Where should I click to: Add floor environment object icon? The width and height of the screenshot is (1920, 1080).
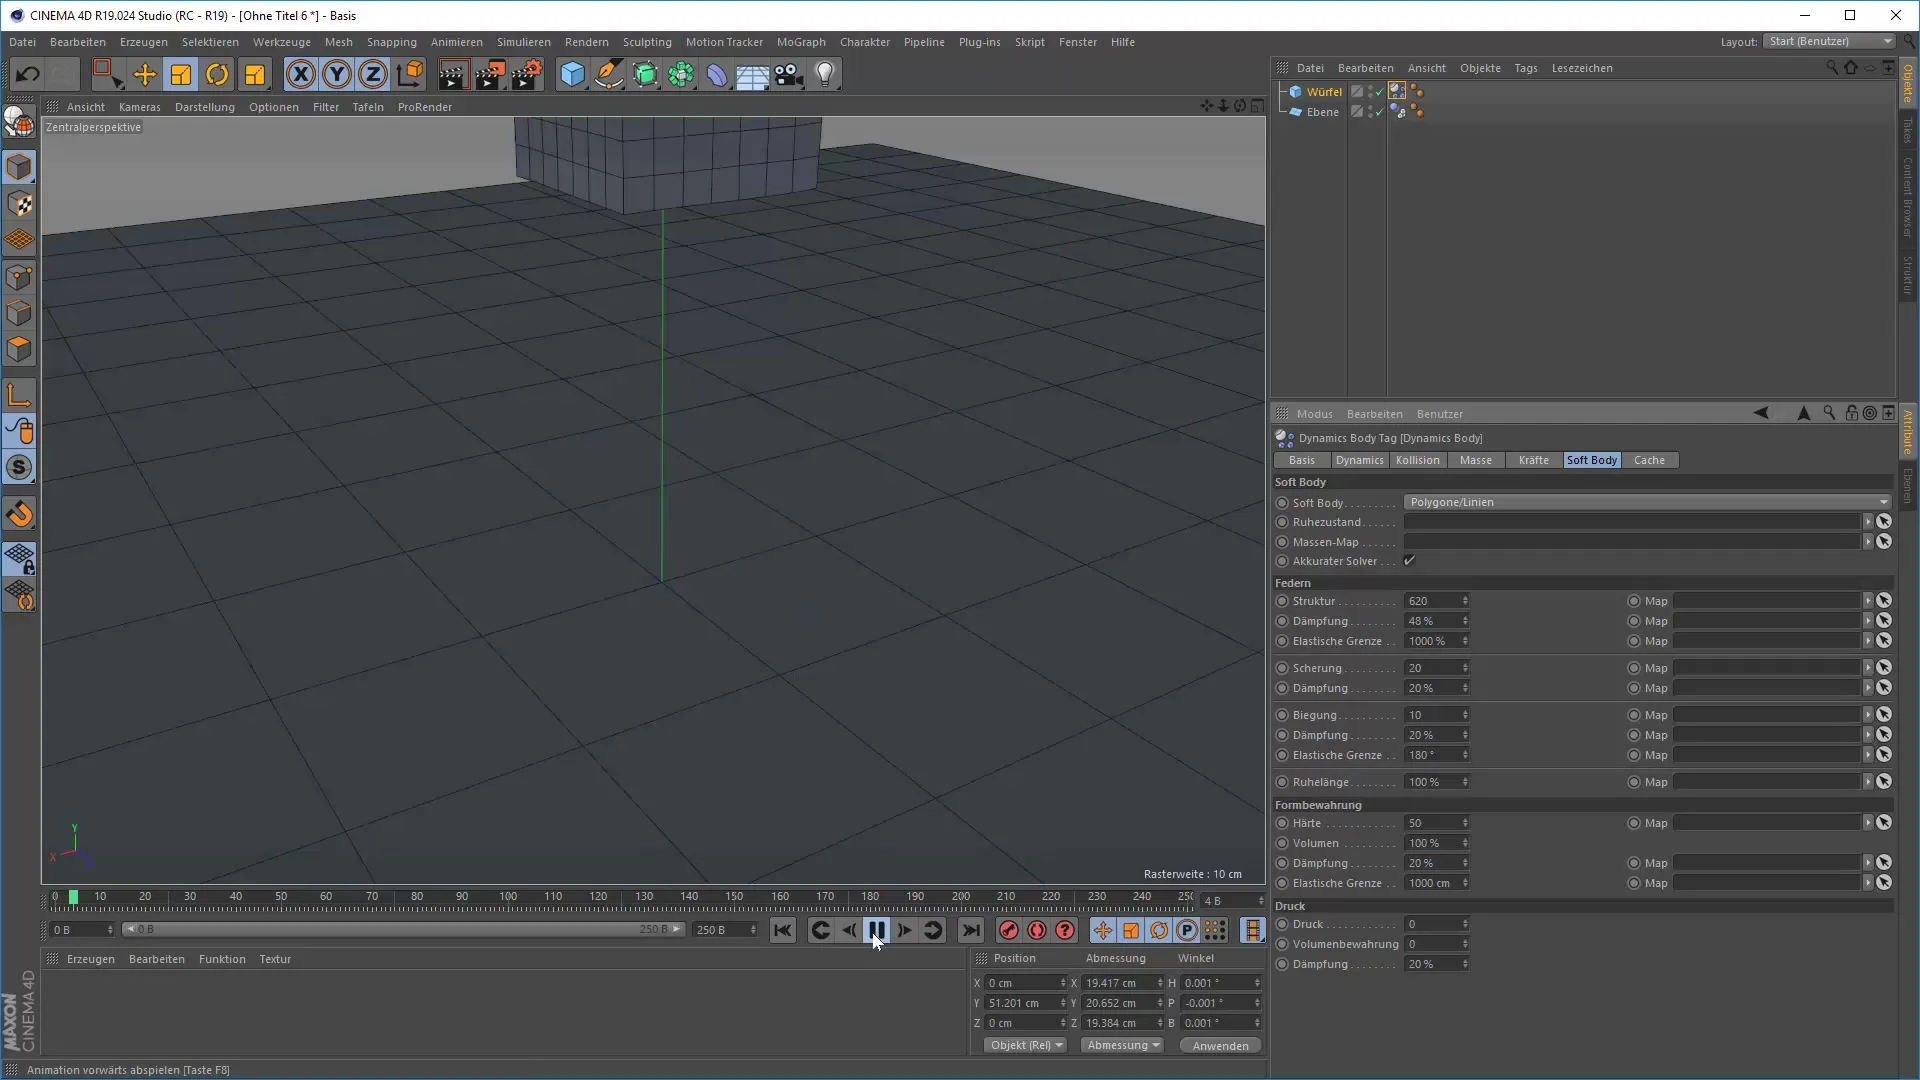(x=752, y=74)
